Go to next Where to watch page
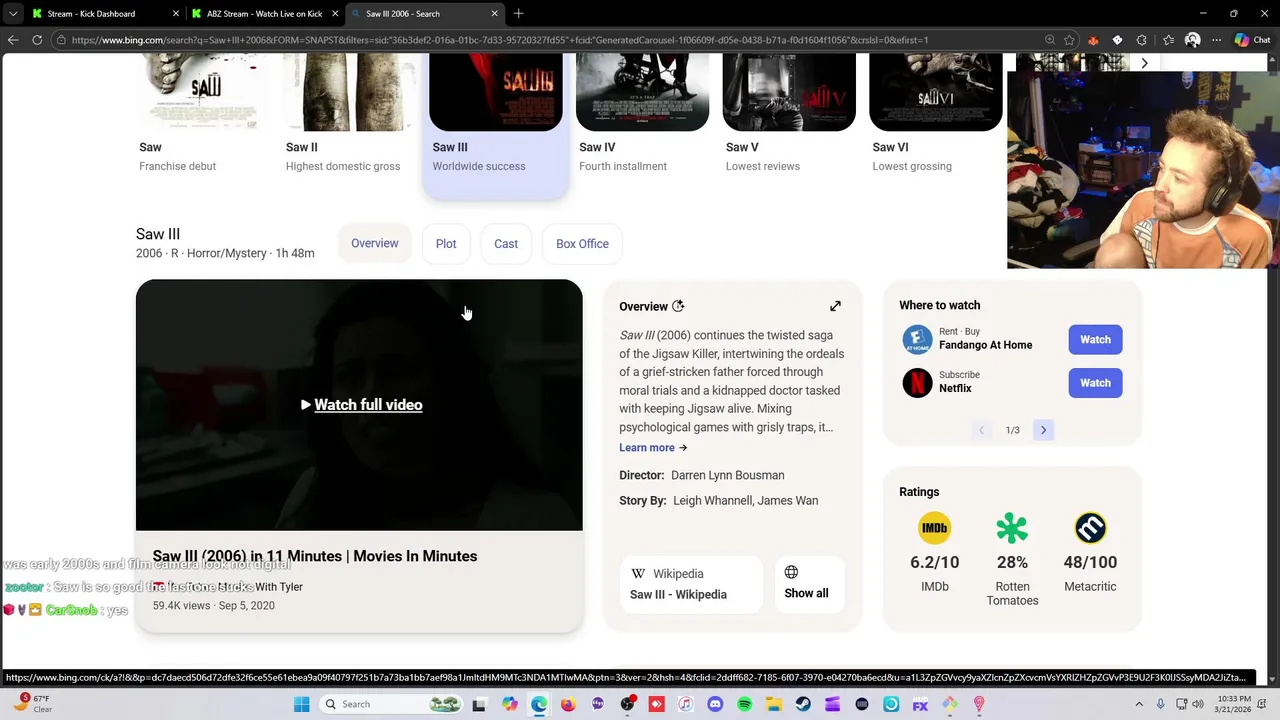 [1043, 430]
